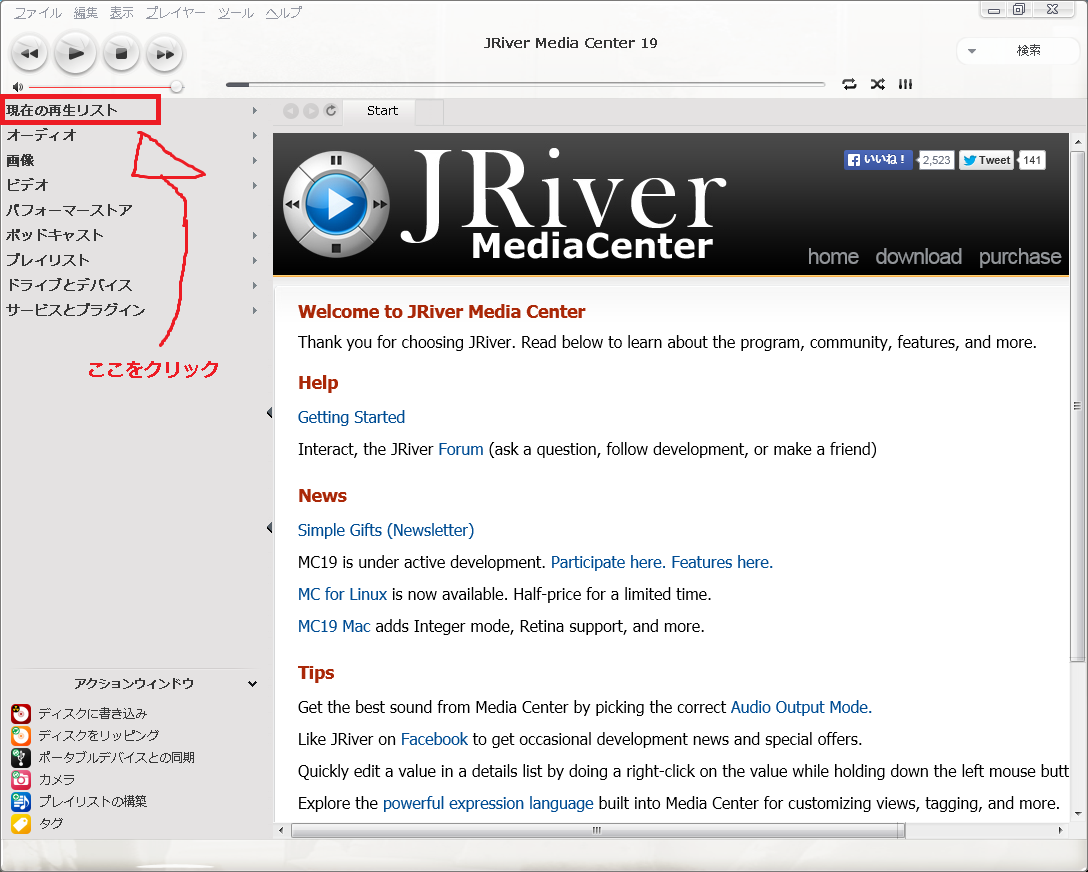Click the volume slider handle

(x=177, y=87)
